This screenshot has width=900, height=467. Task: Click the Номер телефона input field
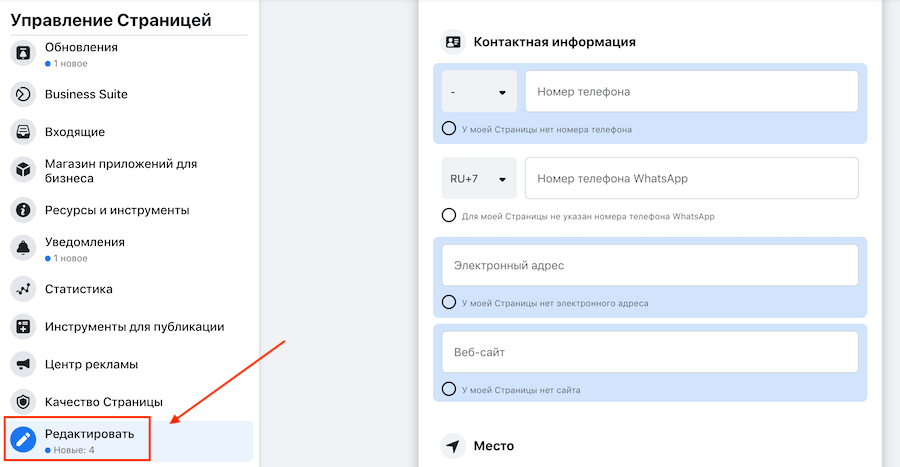pos(691,92)
